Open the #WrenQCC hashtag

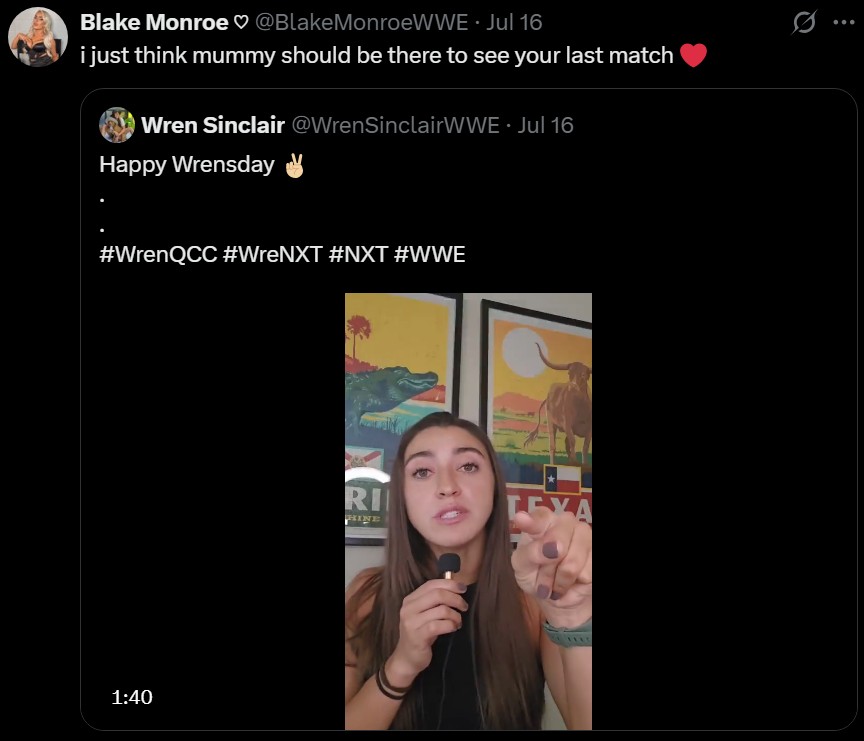(x=158, y=255)
